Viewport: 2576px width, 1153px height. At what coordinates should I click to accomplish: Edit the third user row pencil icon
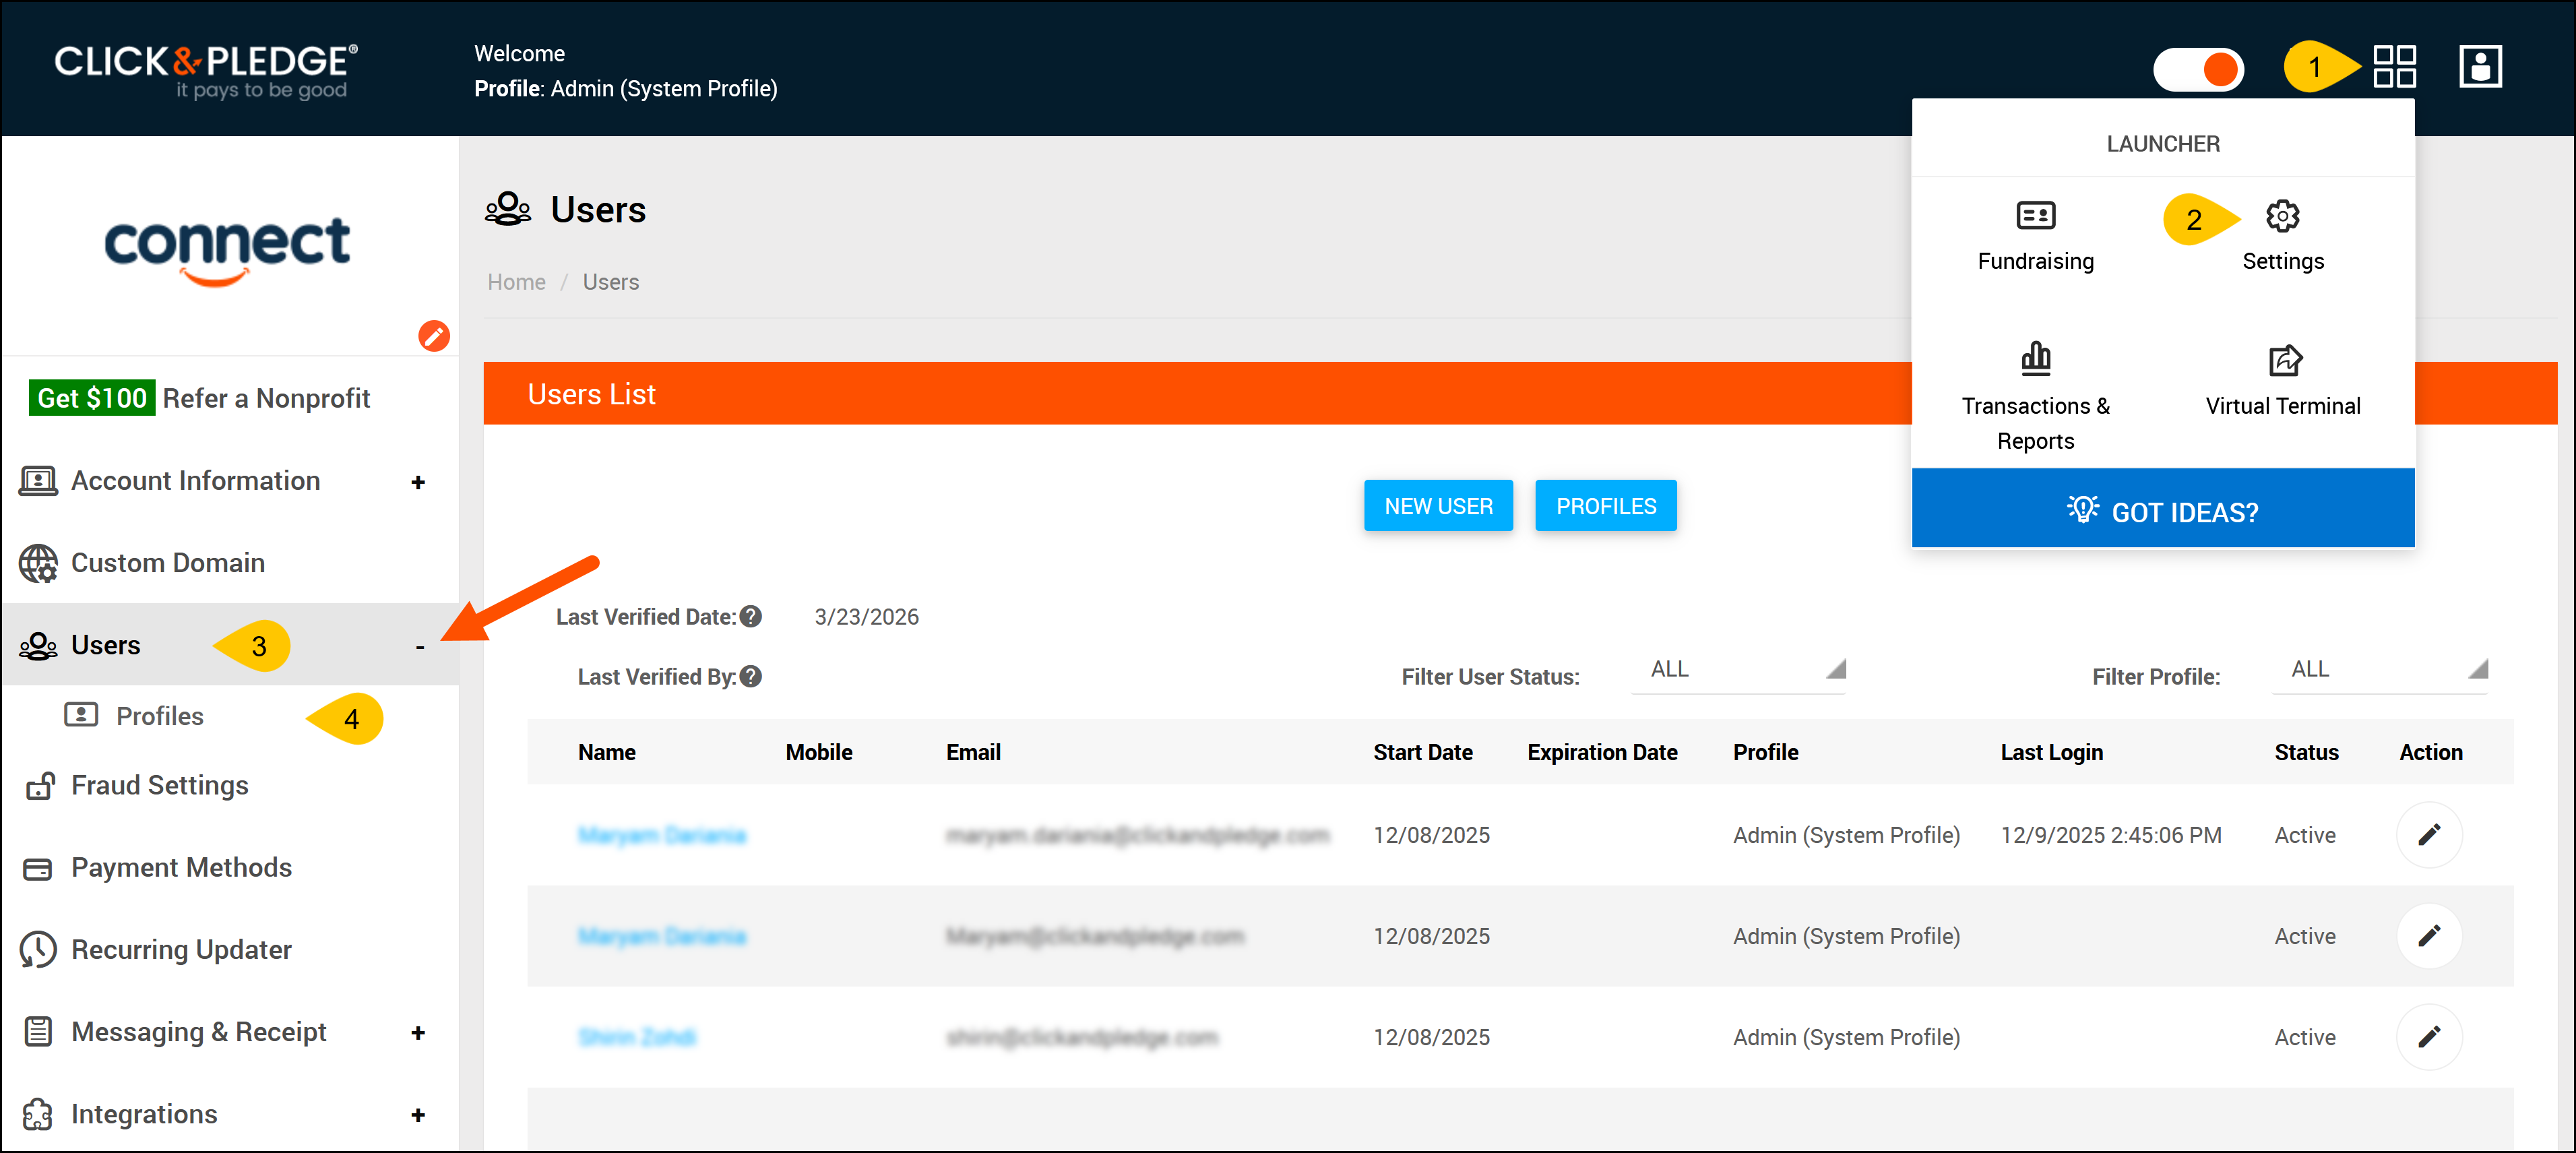point(2428,1037)
